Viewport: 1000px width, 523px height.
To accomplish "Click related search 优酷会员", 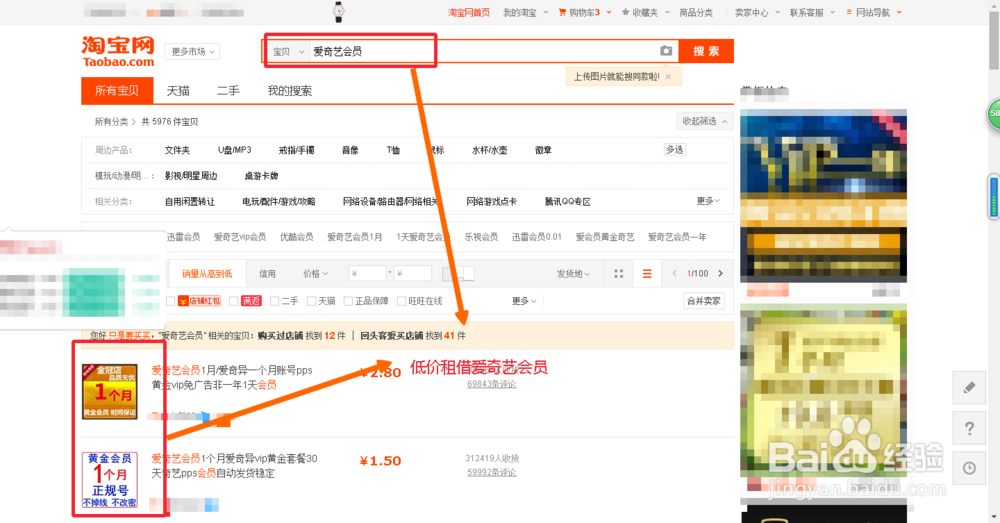I will point(297,237).
